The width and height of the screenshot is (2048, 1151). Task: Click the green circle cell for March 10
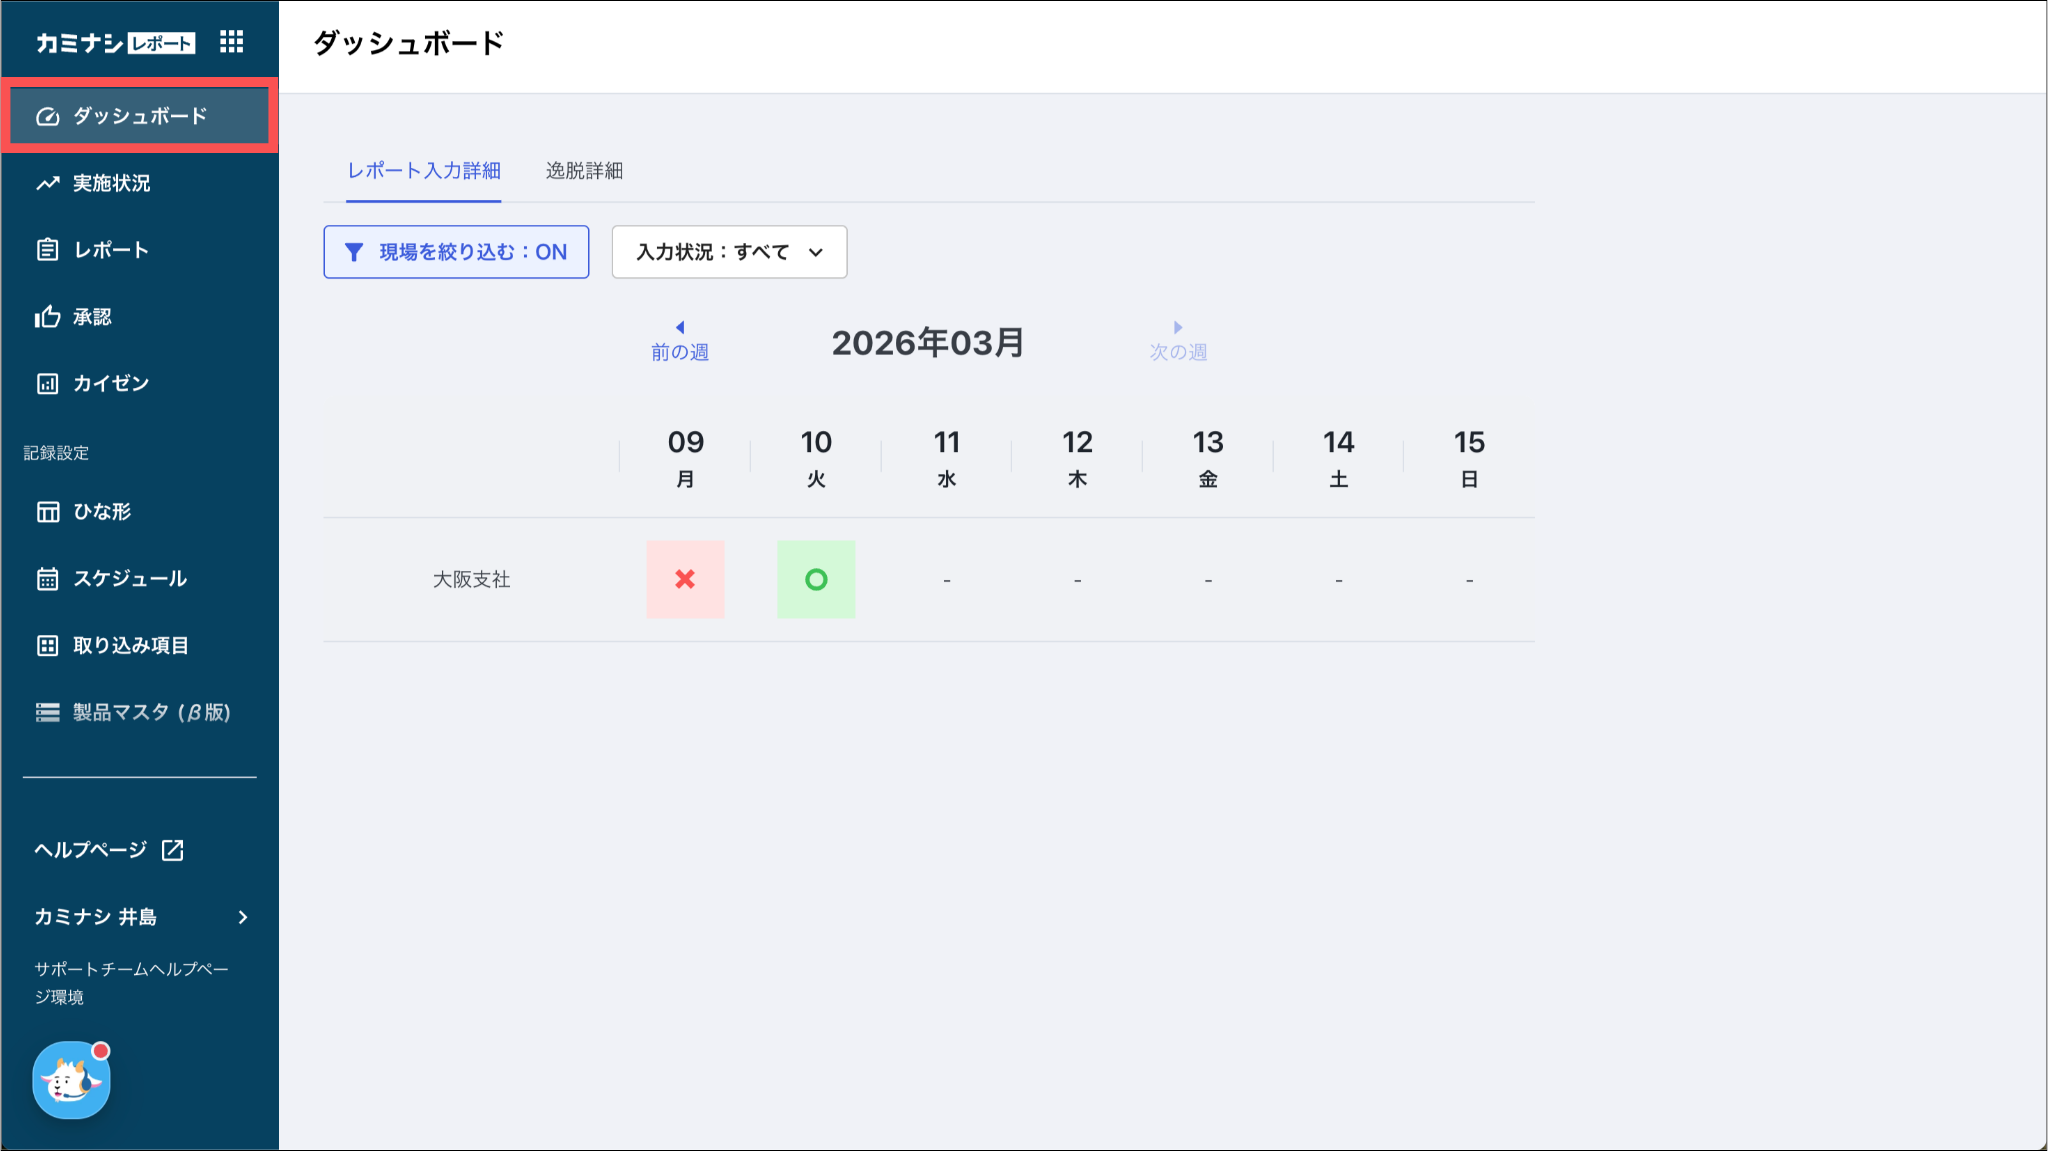click(x=816, y=579)
